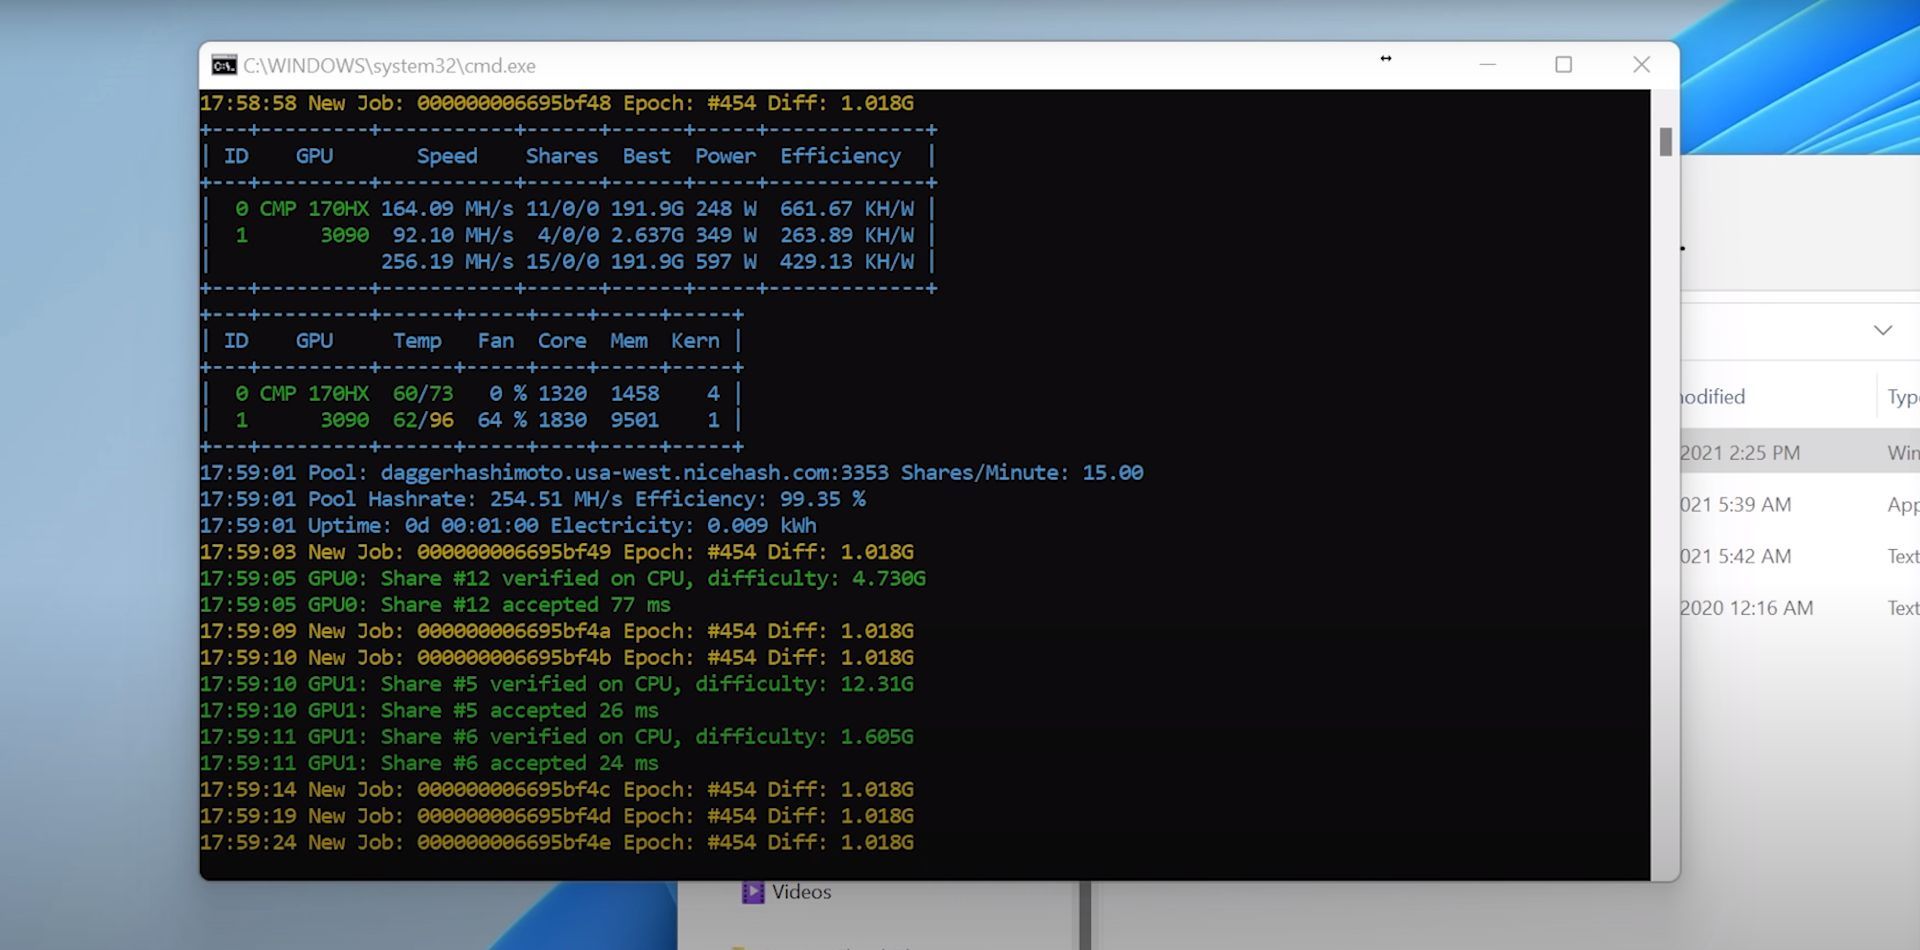The height and width of the screenshot is (950, 1920).
Task: Click the Uptime: 0d 00:01:00 text
Action: pos(423,526)
